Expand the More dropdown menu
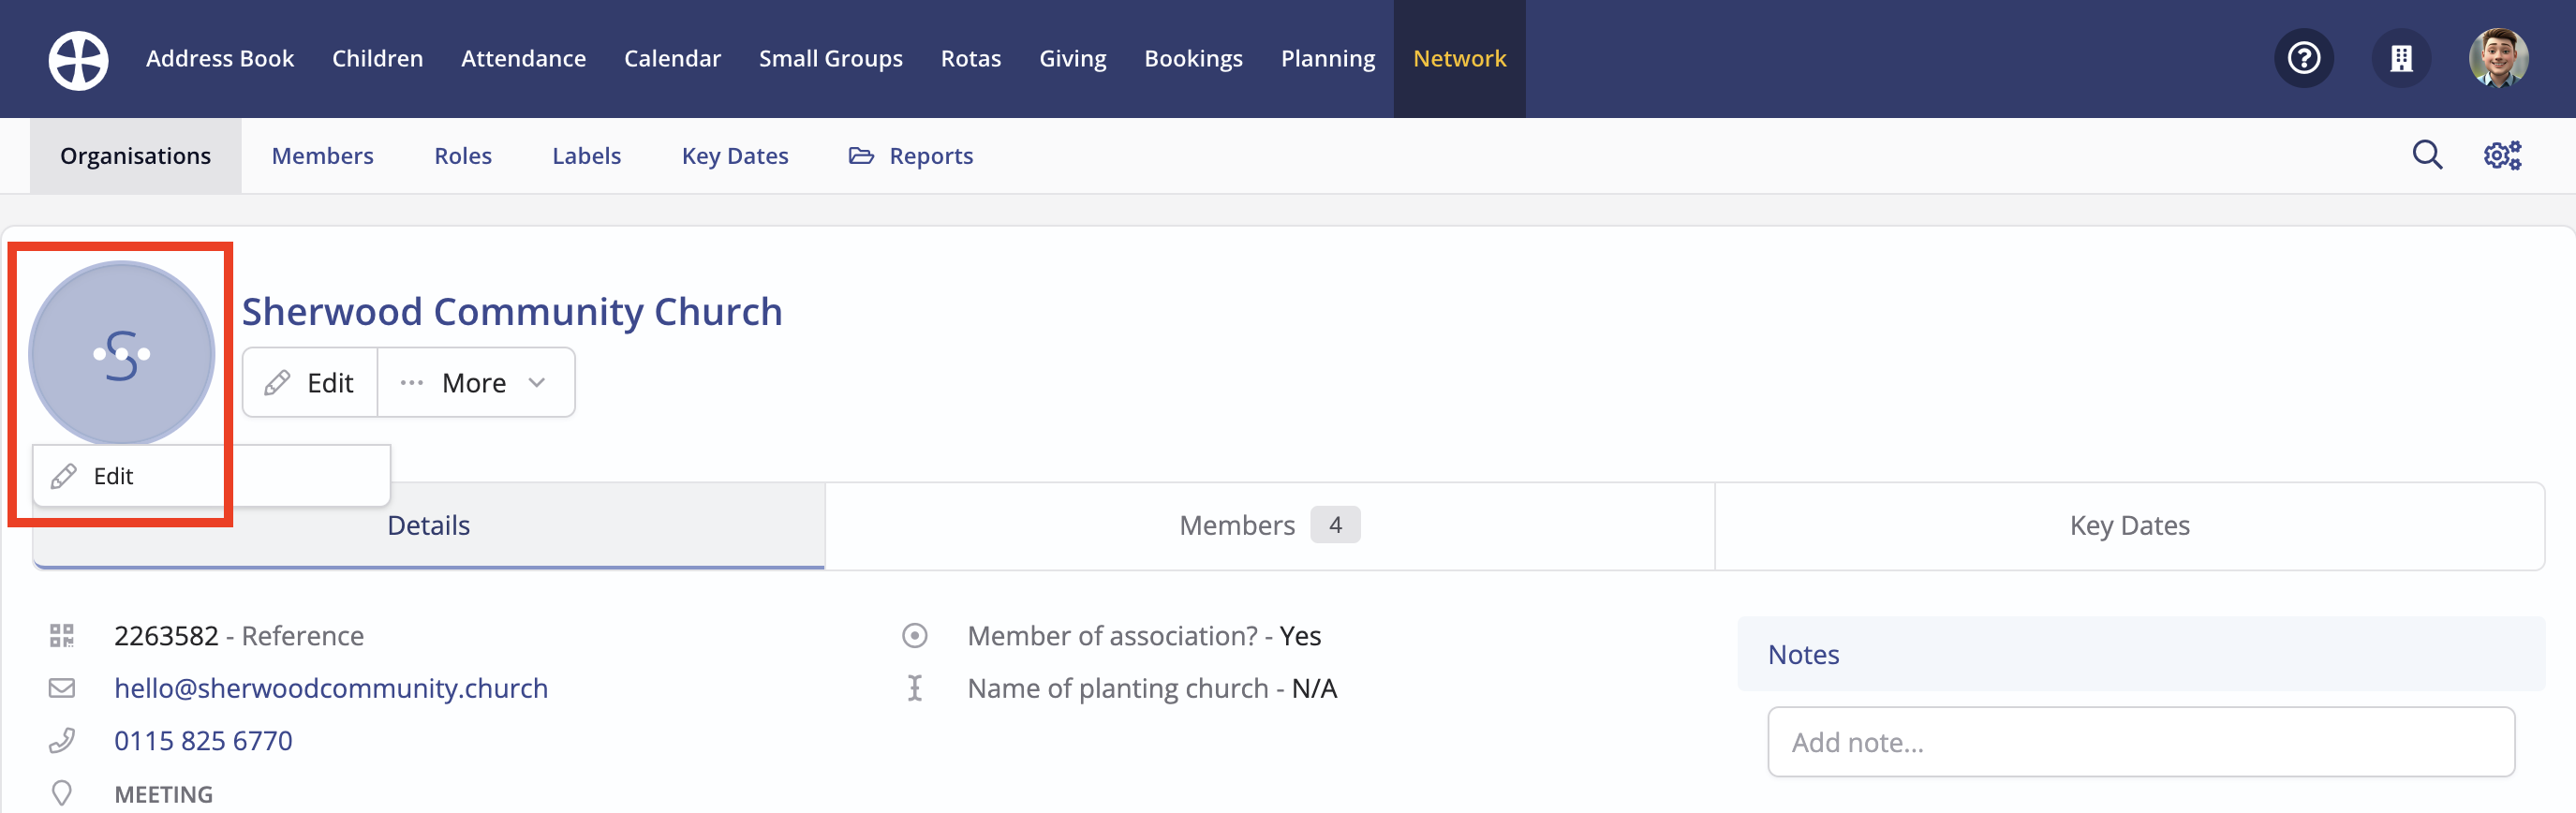This screenshot has width=2576, height=813. point(476,382)
